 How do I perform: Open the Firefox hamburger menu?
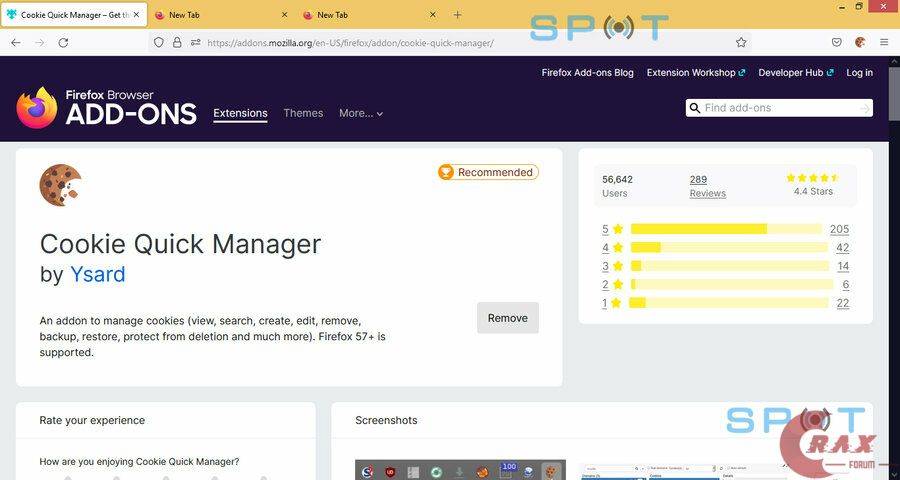pyautogui.click(x=884, y=42)
